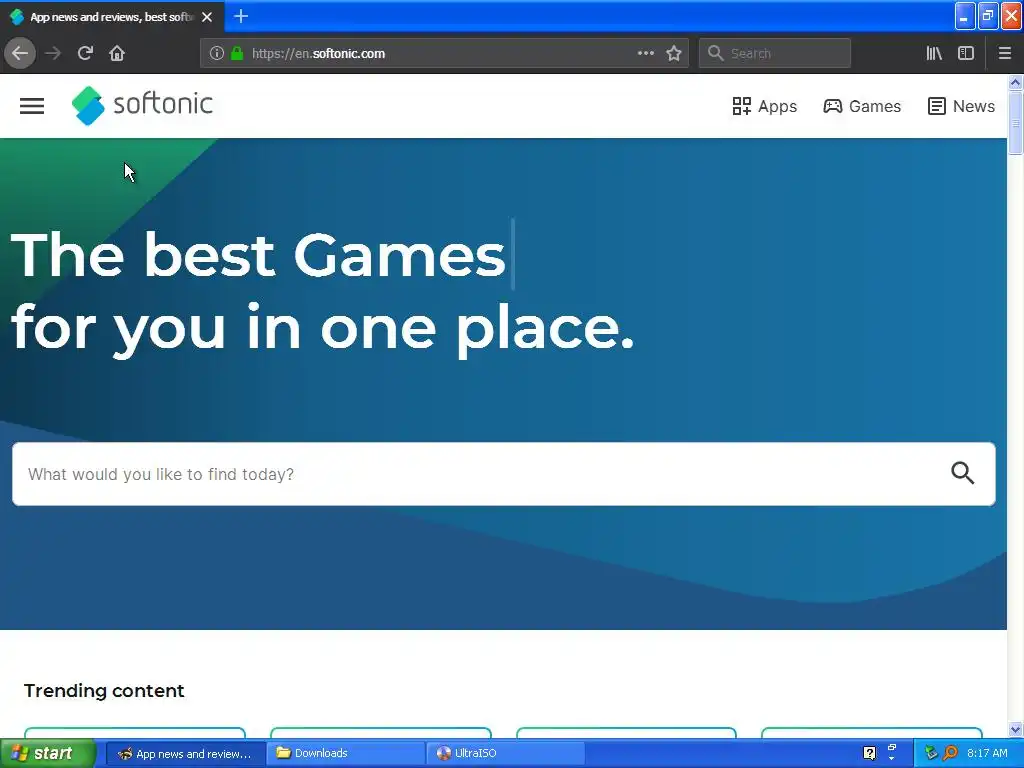This screenshot has height=768, width=1024.
Task: Close the Softonic browser tab
Action: click(207, 17)
